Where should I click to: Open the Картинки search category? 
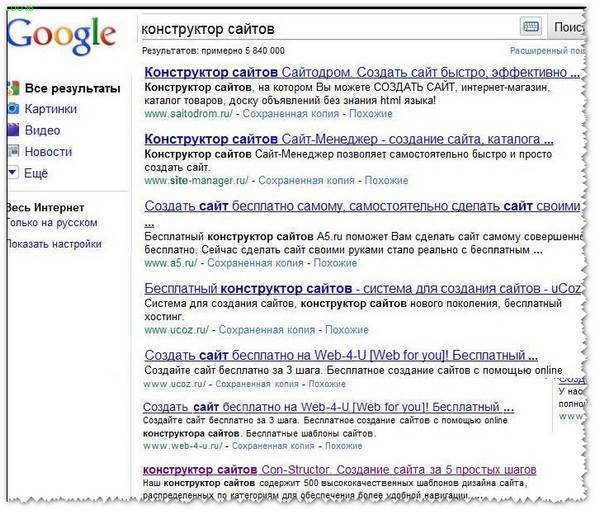[51, 109]
